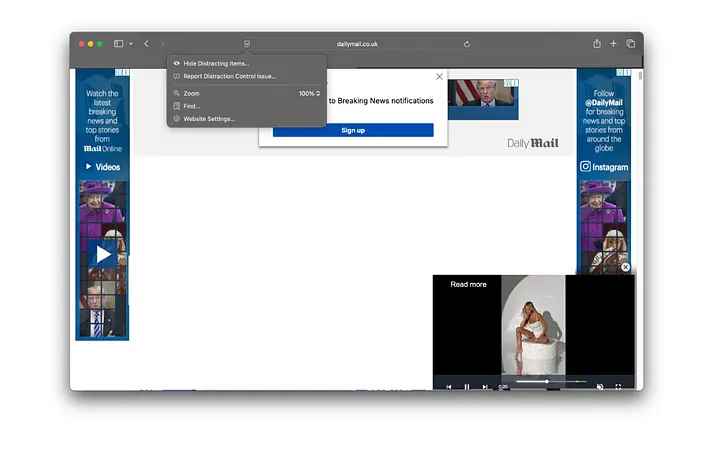Choose Report Distraction Control Issue
Image resolution: width=720 pixels, height=454 pixels.
(229, 76)
